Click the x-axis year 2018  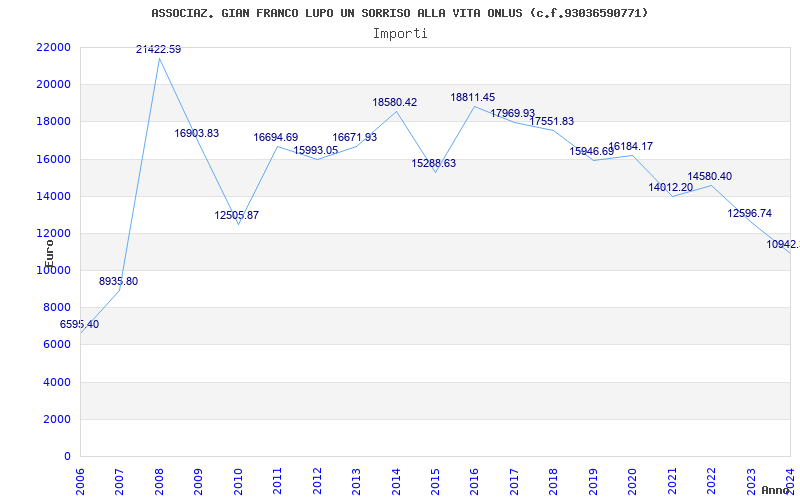[554, 480]
